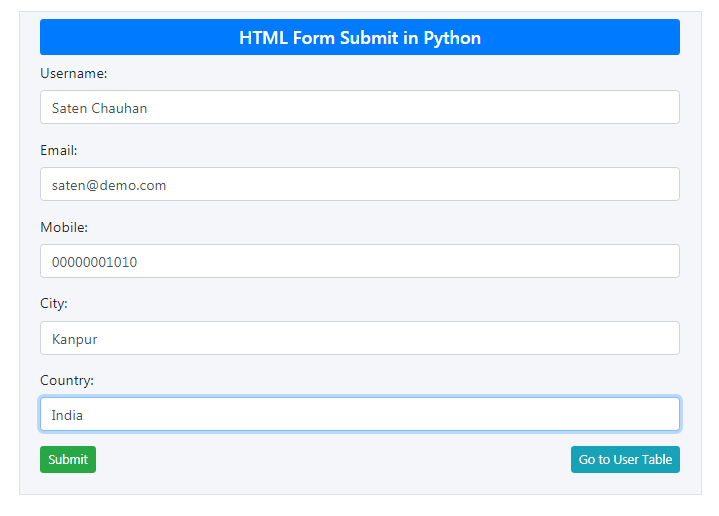
Task: Click the 'HTML Form Submit in Python' heading
Action: coord(360,38)
